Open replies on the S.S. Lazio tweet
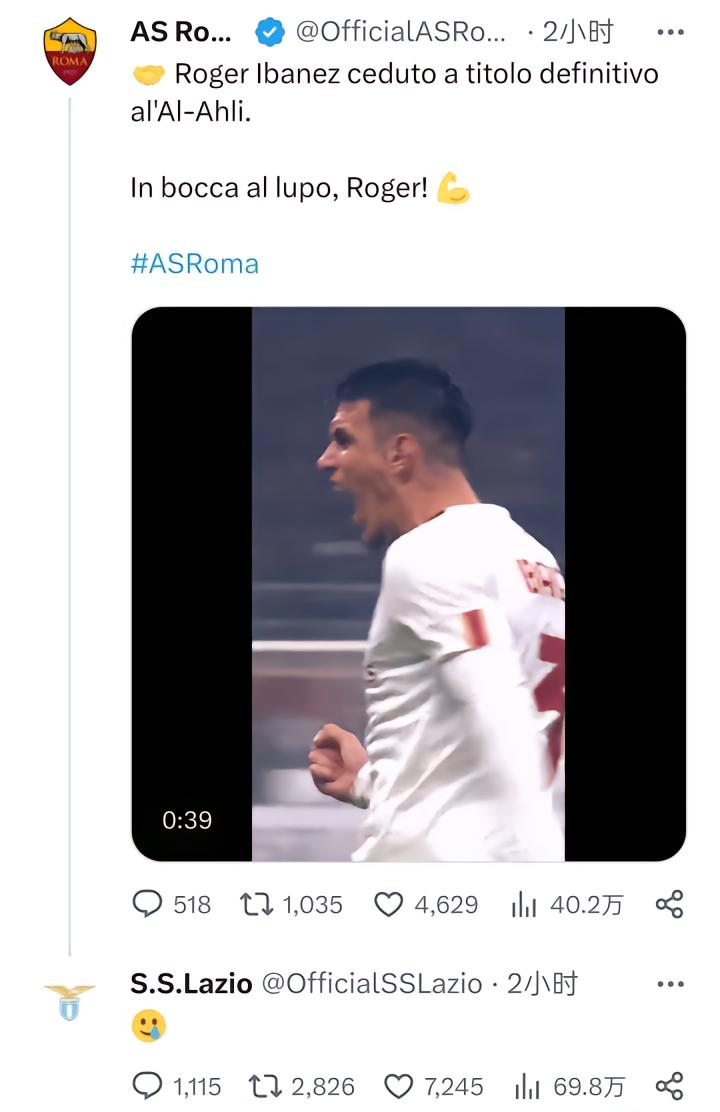The width and height of the screenshot is (720, 1112). pyautogui.click(x=148, y=1086)
